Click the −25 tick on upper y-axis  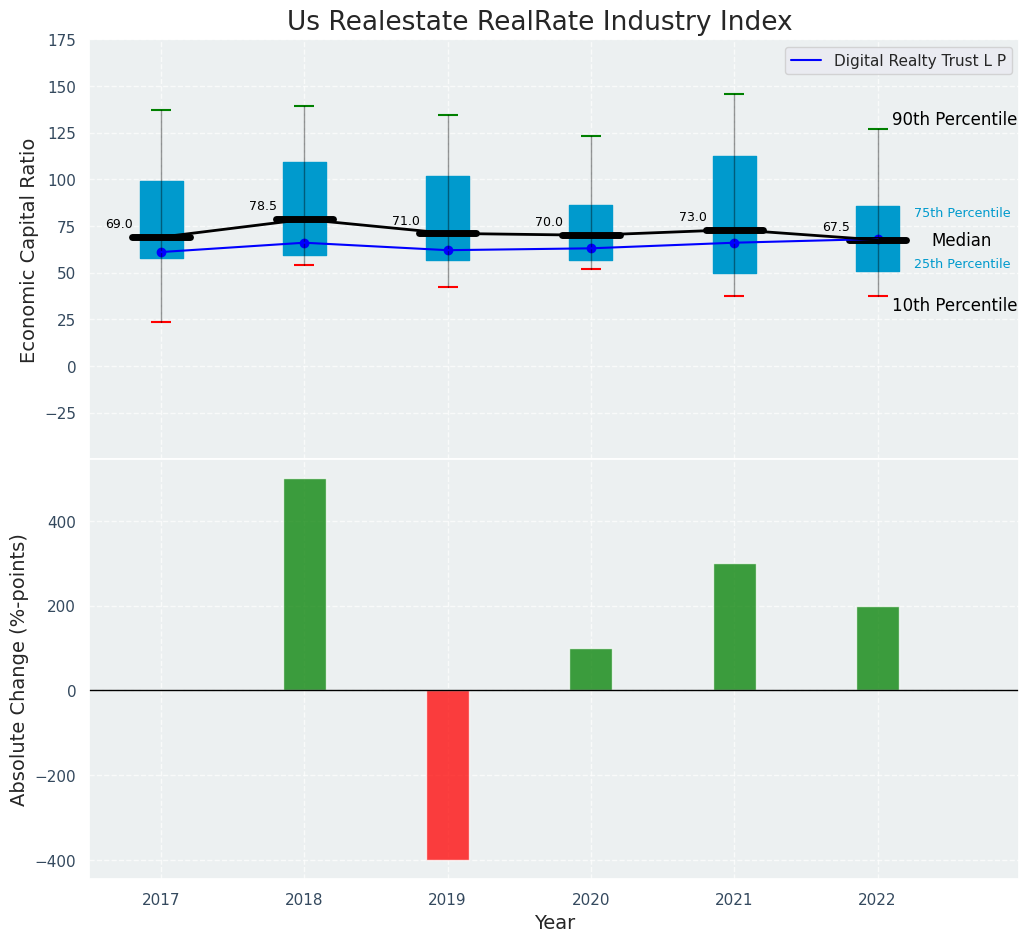click(x=60, y=414)
